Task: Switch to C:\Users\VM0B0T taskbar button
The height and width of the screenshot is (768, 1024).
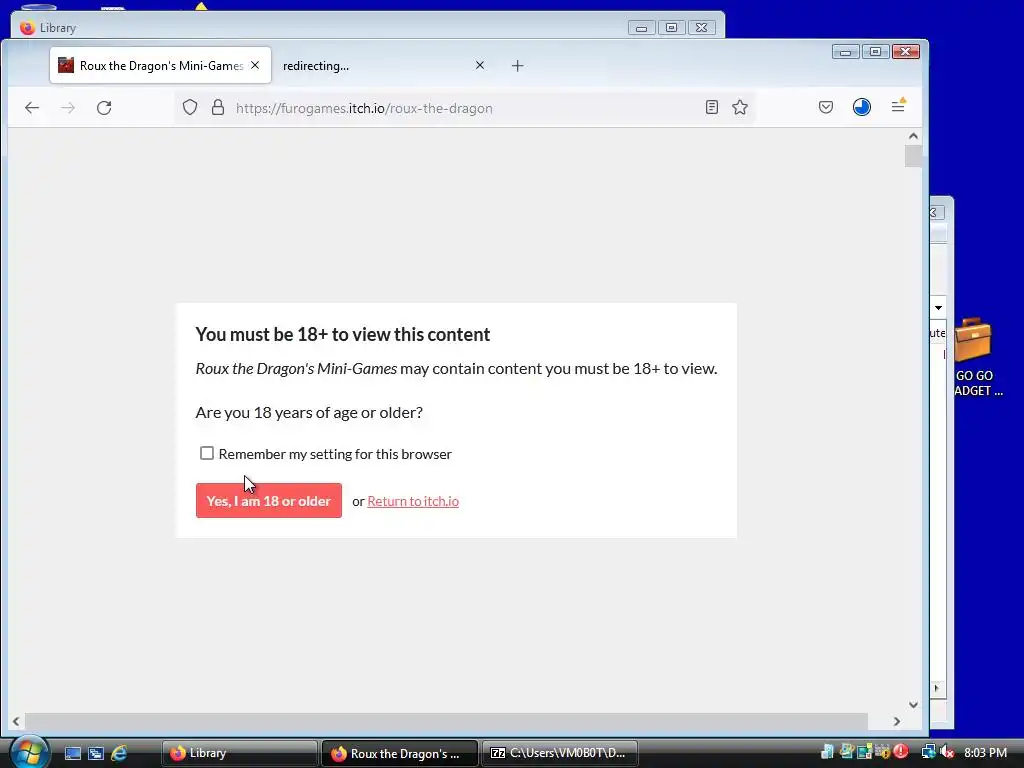Action: (560, 753)
